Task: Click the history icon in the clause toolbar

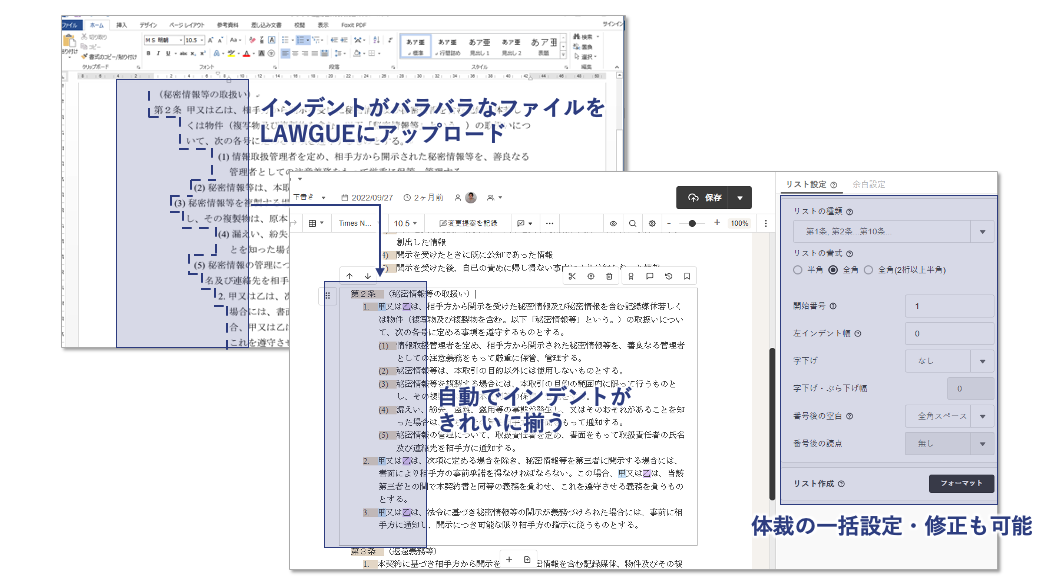Action: (668, 276)
